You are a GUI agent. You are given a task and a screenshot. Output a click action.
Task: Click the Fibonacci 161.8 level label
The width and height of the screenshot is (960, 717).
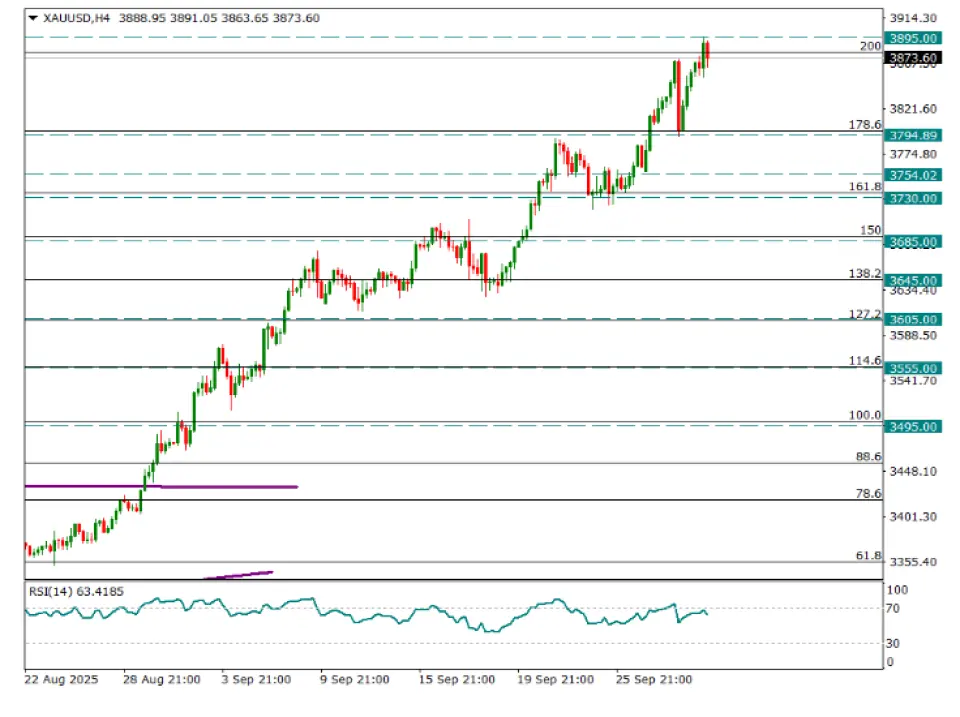point(864,187)
